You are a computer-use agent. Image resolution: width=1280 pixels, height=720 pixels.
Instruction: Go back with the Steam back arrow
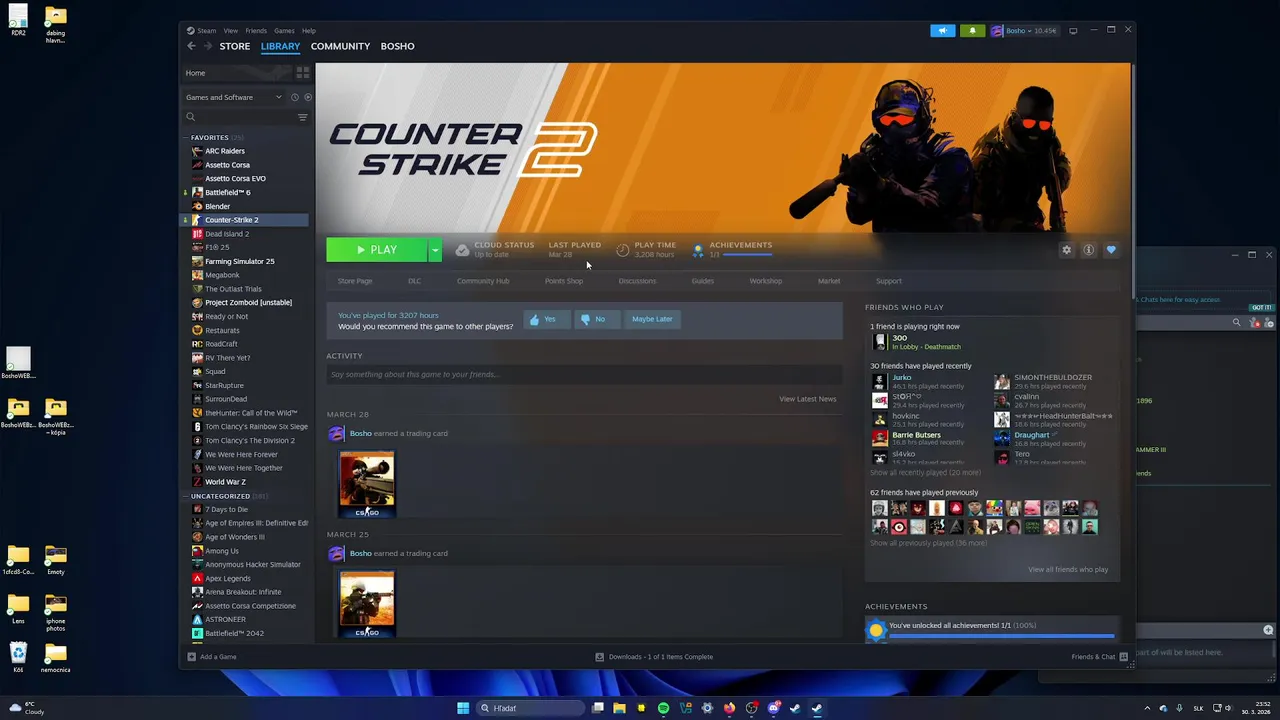pos(192,46)
